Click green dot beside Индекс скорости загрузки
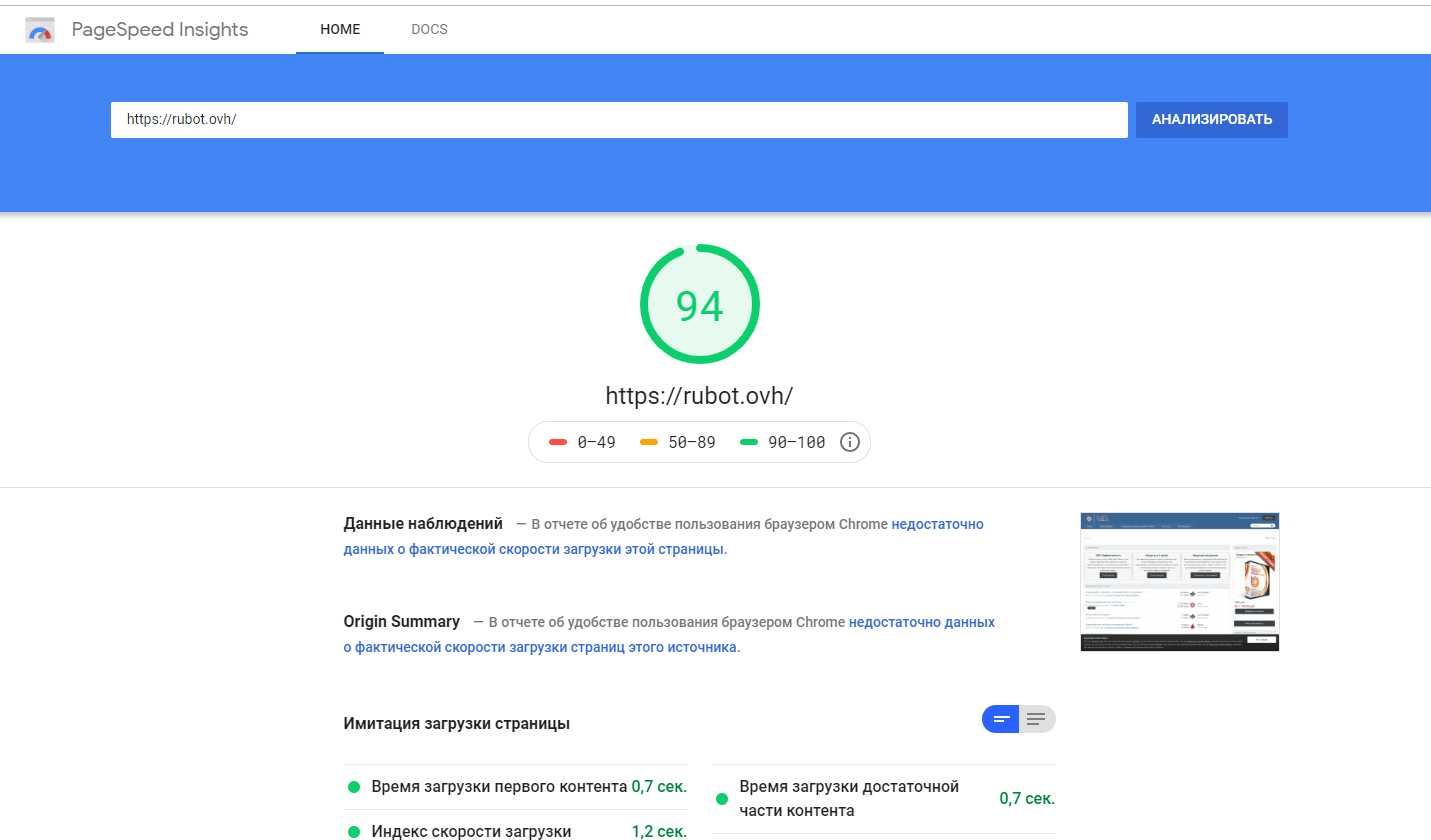This screenshot has width=1431, height=840. 353,832
